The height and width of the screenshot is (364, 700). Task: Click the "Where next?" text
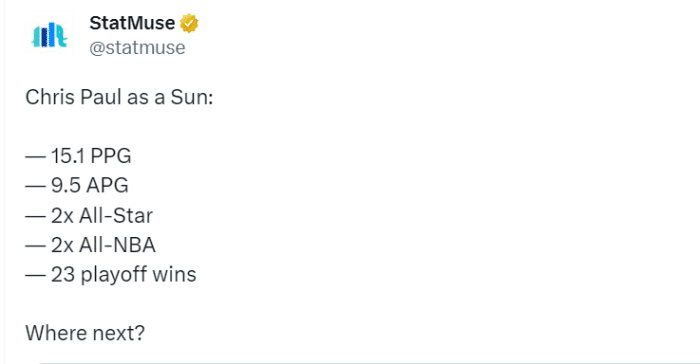coord(85,333)
